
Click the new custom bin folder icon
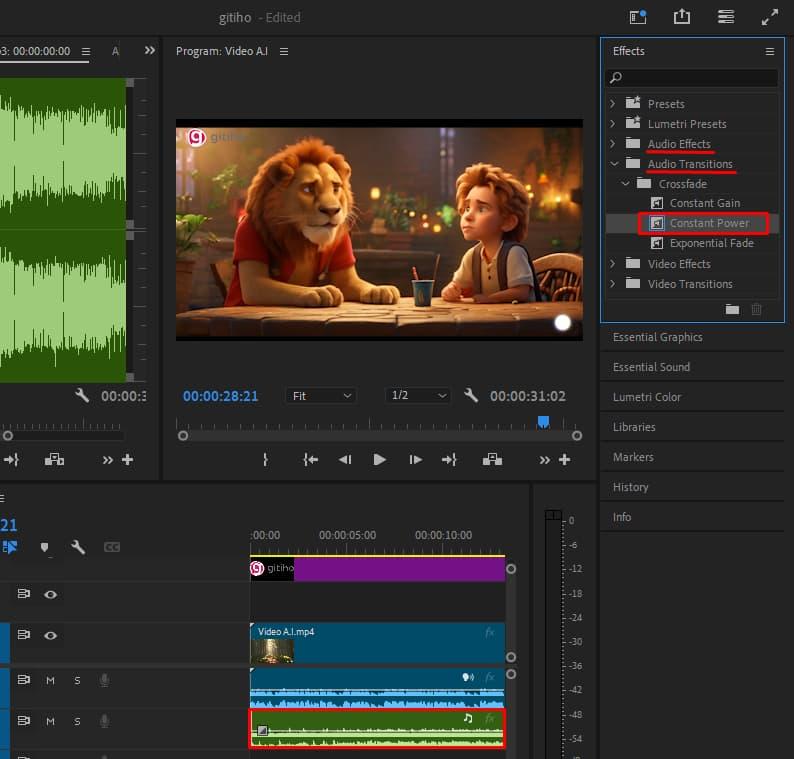[732, 309]
